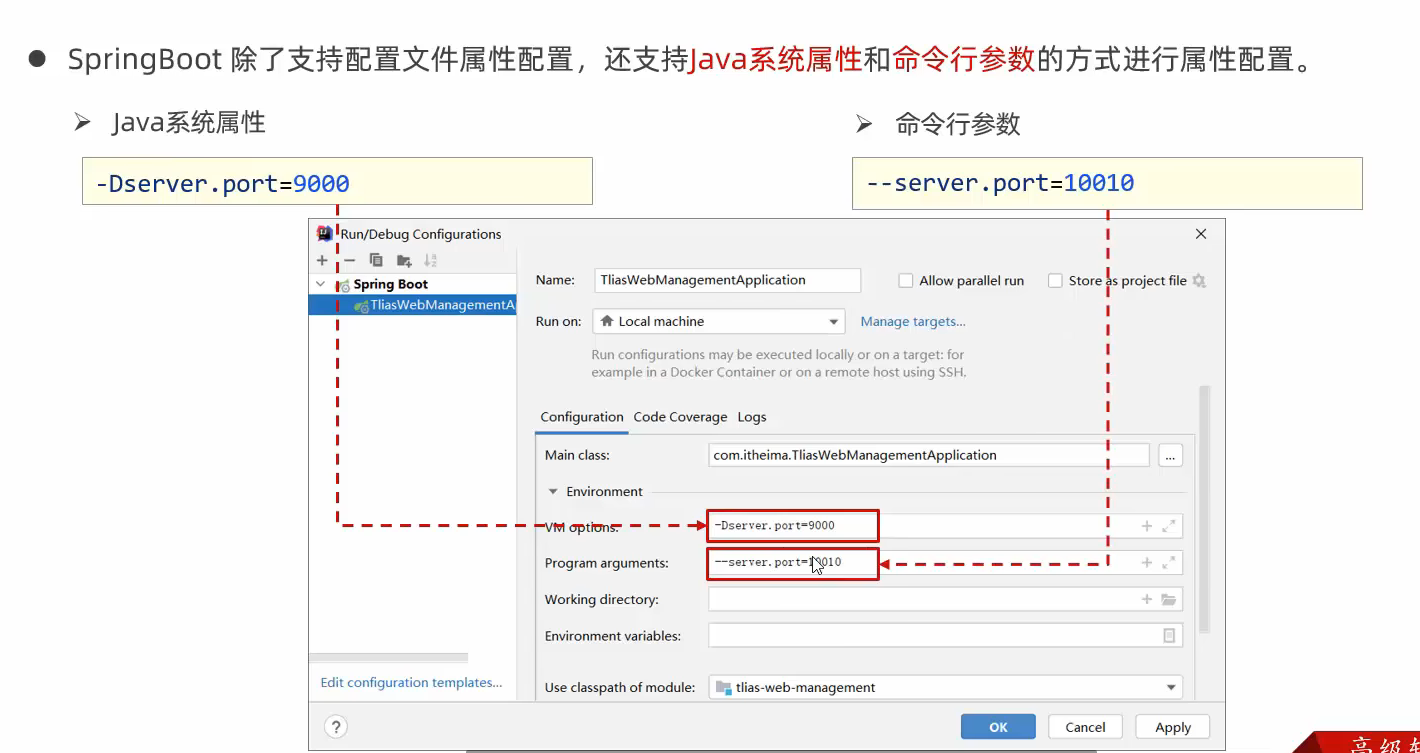Browse for Working directory folder icon
The width and height of the screenshot is (1420, 753).
click(x=1168, y=599)
